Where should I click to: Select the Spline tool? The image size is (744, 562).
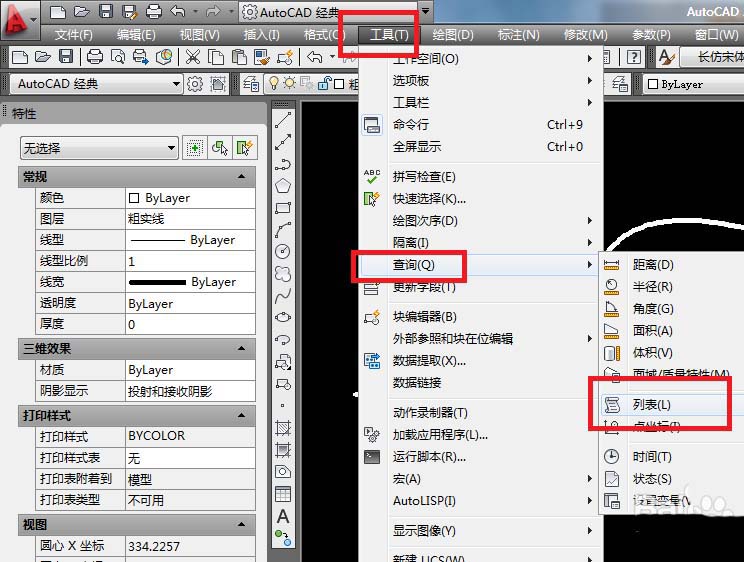[x=283, y=296]
